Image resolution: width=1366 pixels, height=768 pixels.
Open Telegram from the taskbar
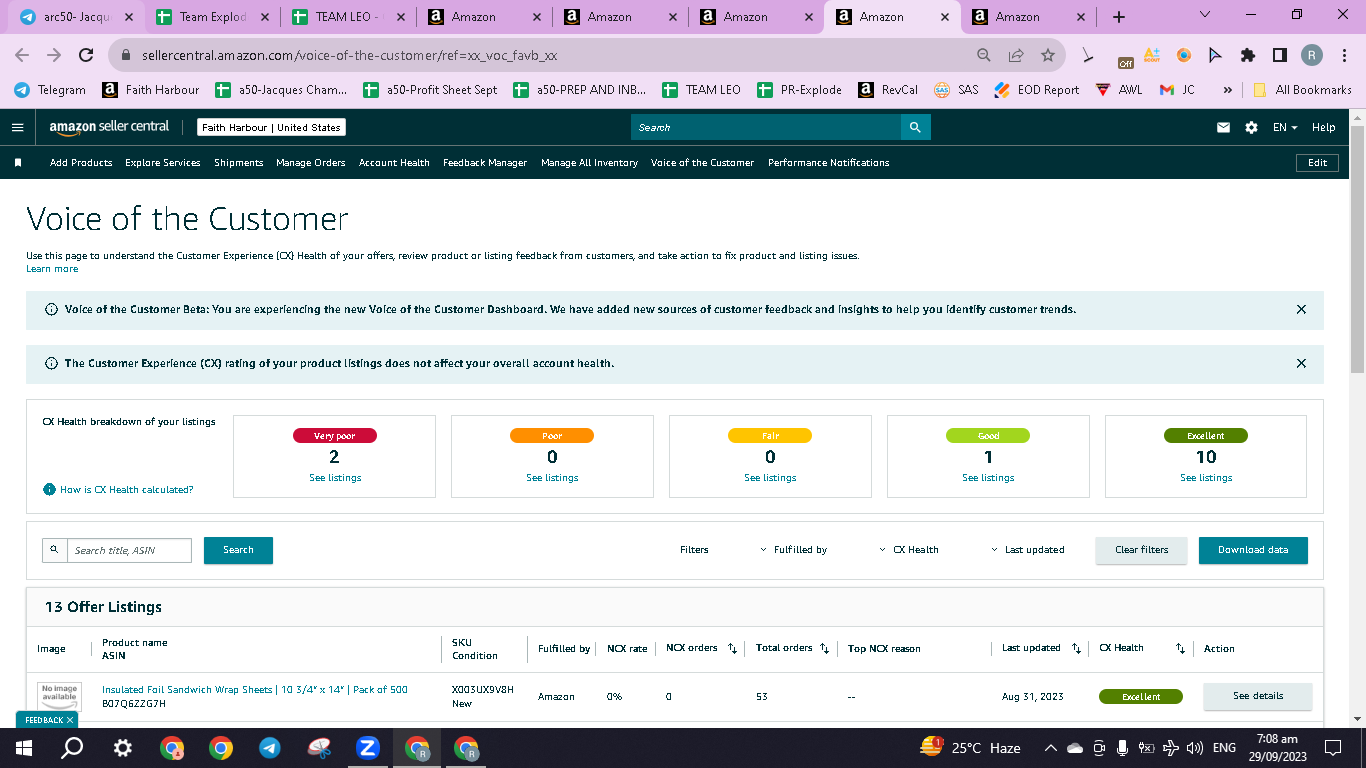[x=269, y=747]
